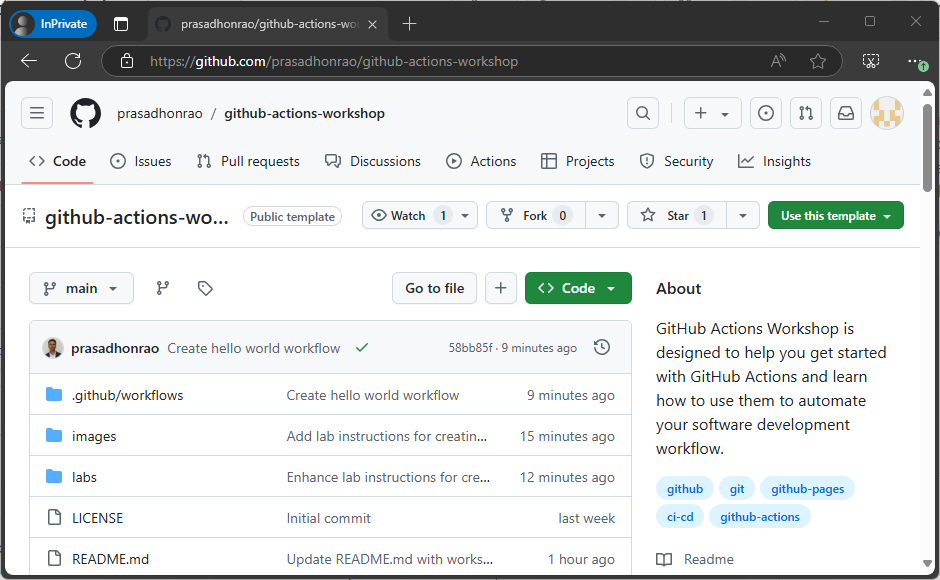The image size is (940, 580).
Task: View passing check mark status on commit
Action: [361, 347]
